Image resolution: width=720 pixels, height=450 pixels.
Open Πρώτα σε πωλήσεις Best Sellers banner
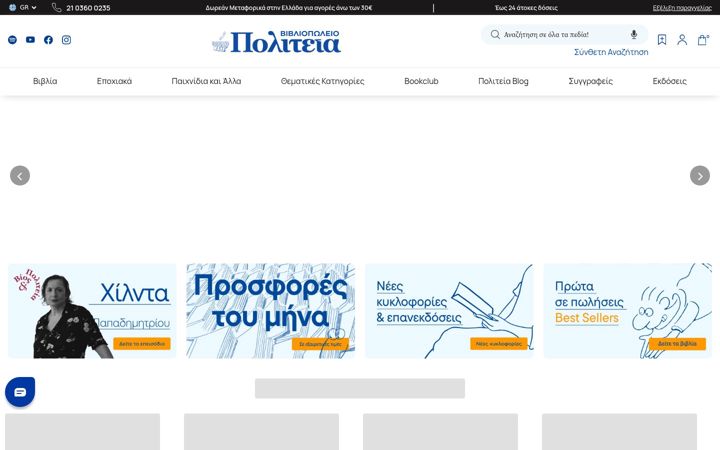click(628, 311)
